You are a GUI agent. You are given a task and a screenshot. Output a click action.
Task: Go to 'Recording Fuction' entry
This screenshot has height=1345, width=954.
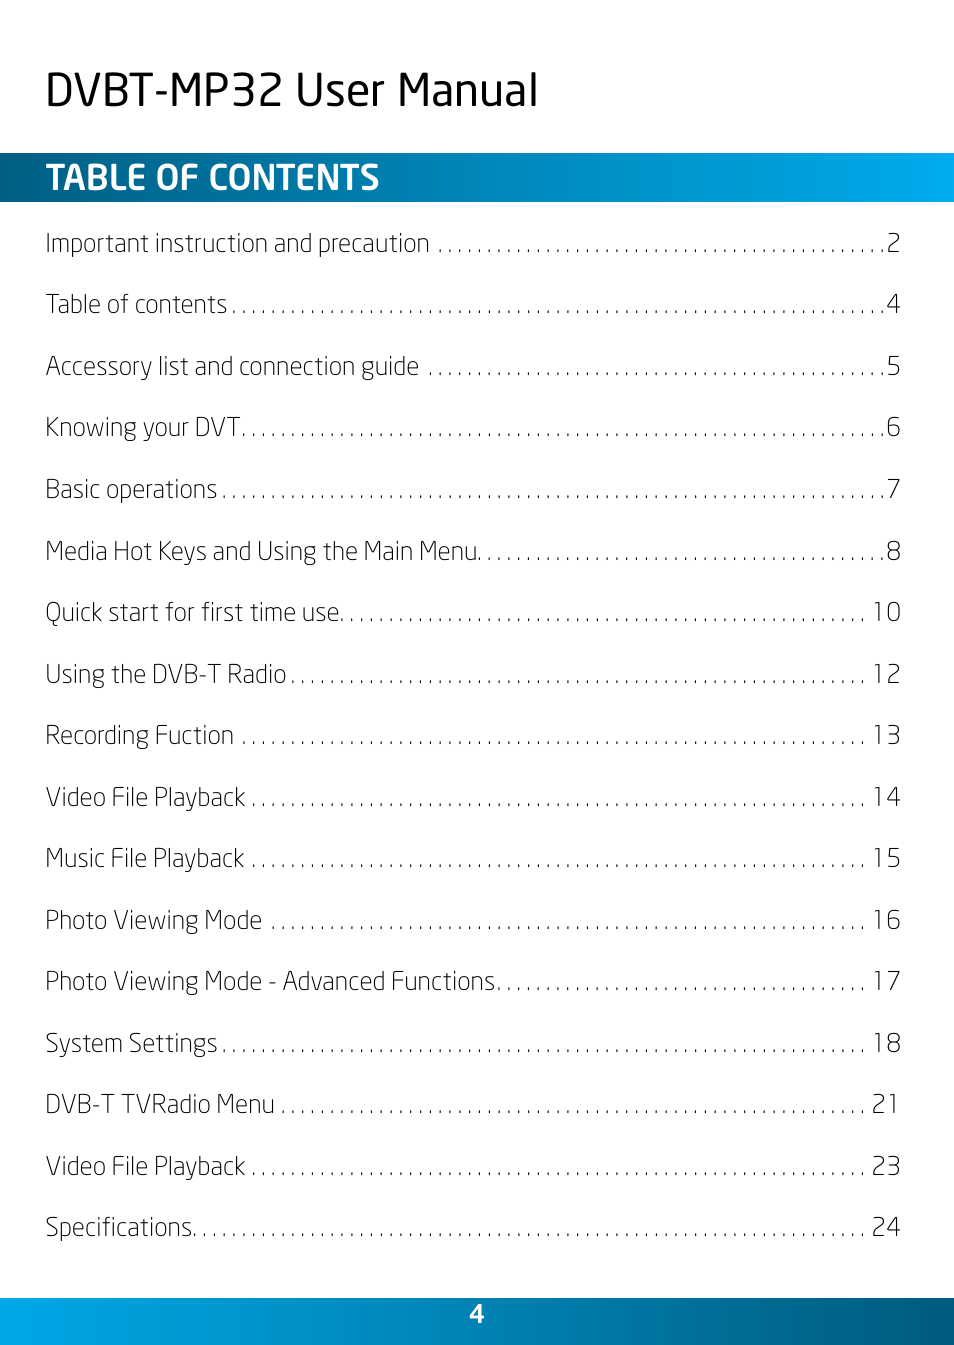pos(473,735)
